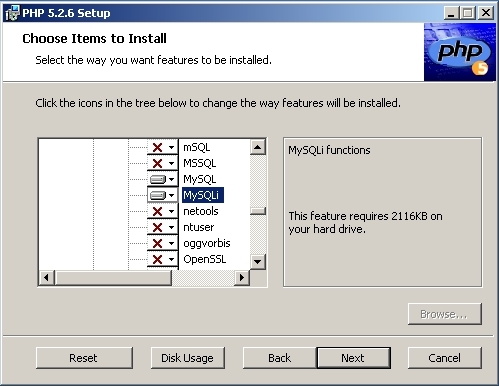Click the red X icon beside OpenSSL
The image size is (499, 386).
(x=157, y=259)
